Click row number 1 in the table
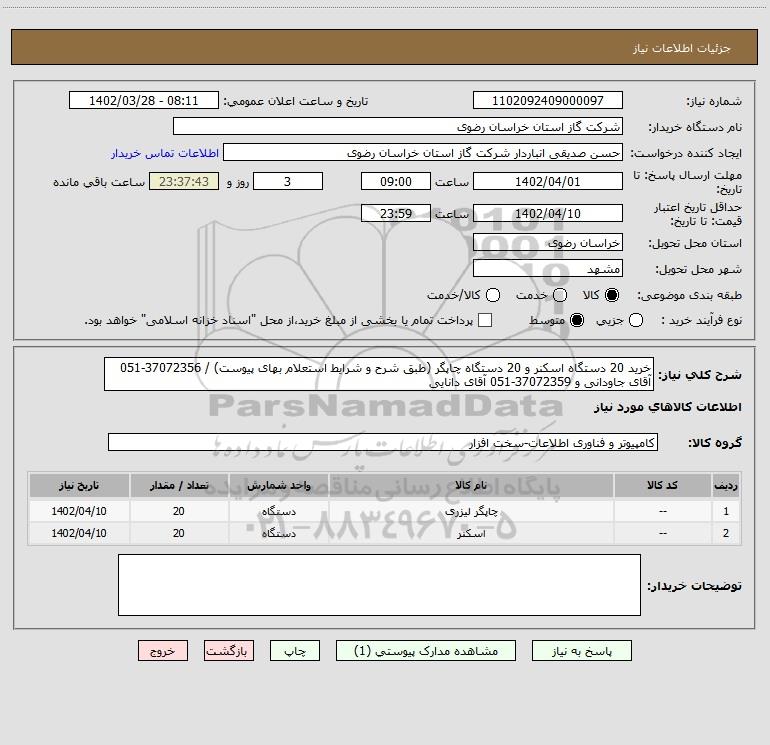 click(726, 511)
